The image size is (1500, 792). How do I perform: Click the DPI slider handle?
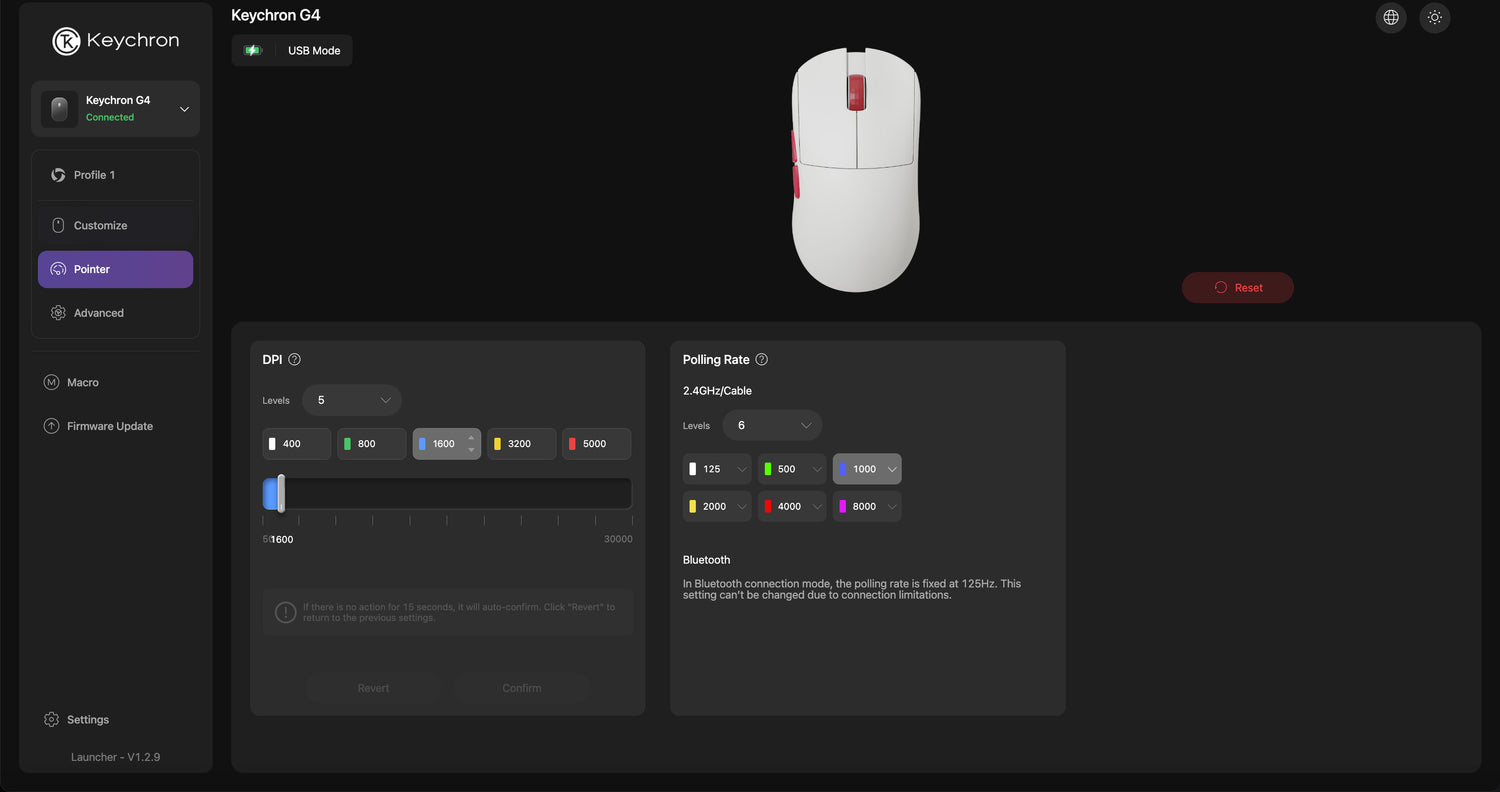(x=281, y=494)
